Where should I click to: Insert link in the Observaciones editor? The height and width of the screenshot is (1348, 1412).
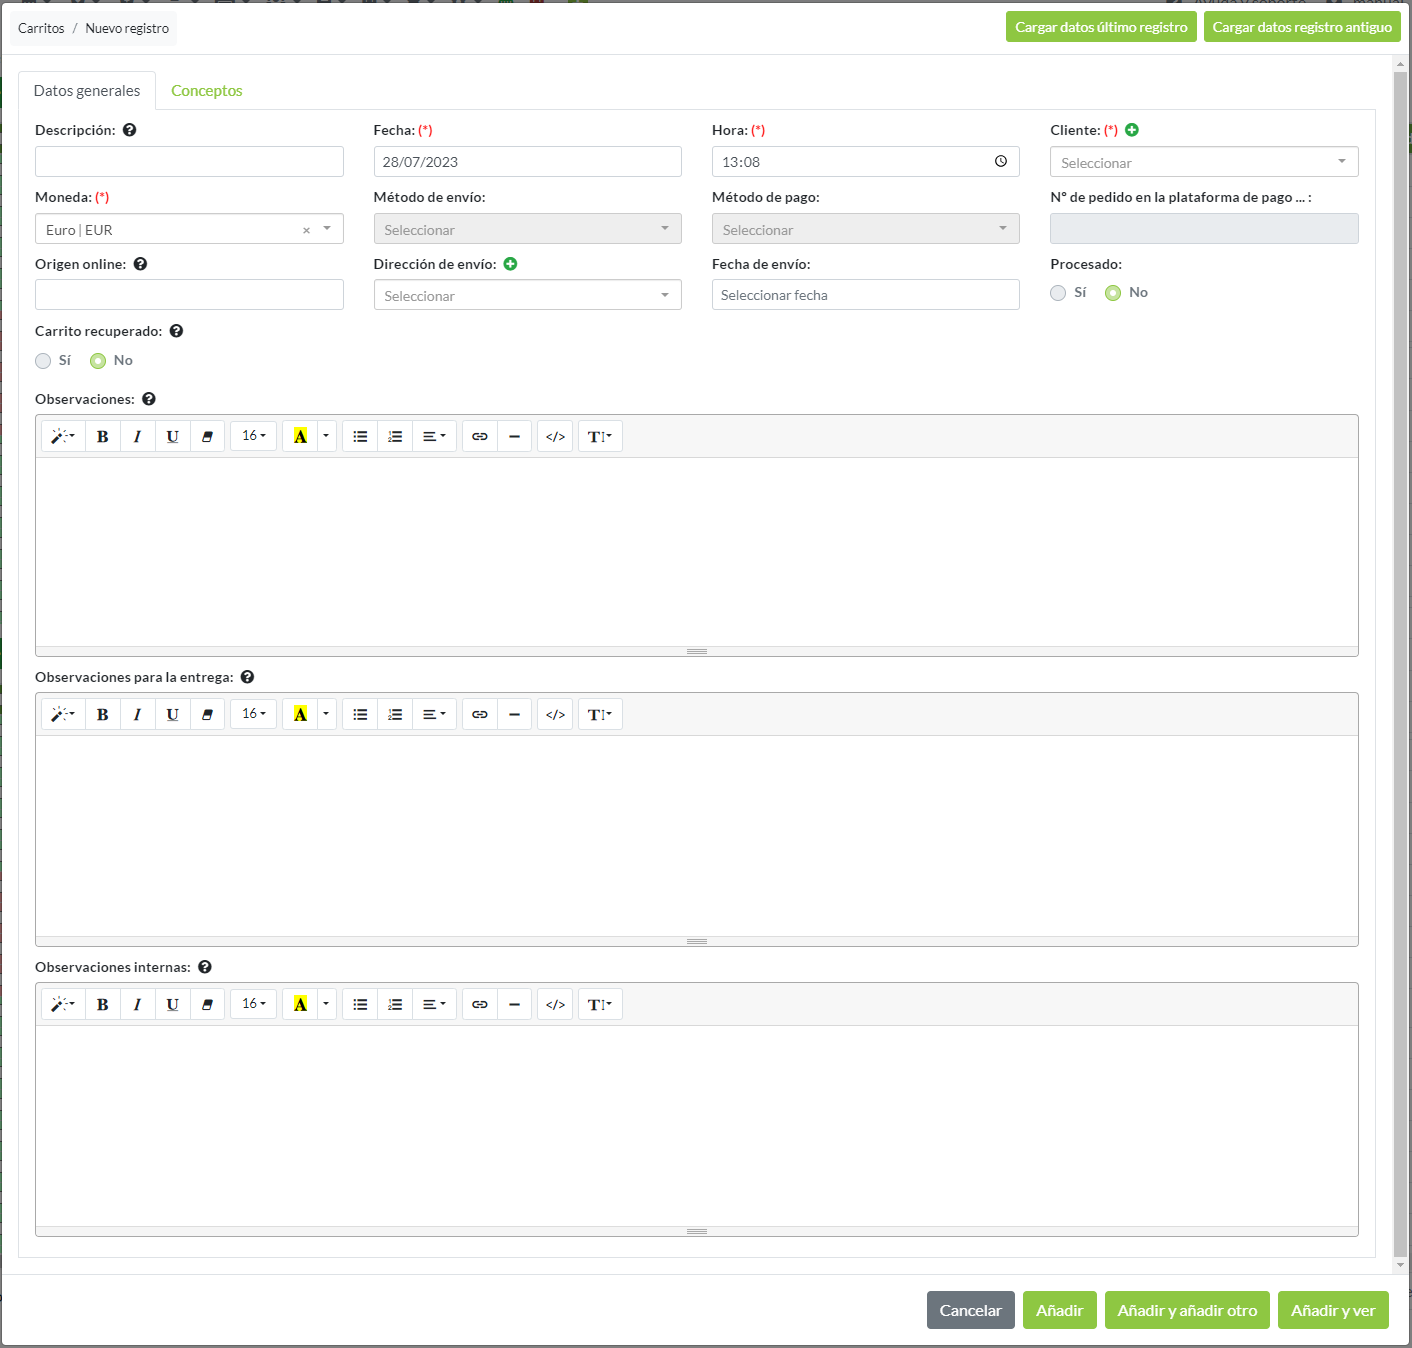480,436
